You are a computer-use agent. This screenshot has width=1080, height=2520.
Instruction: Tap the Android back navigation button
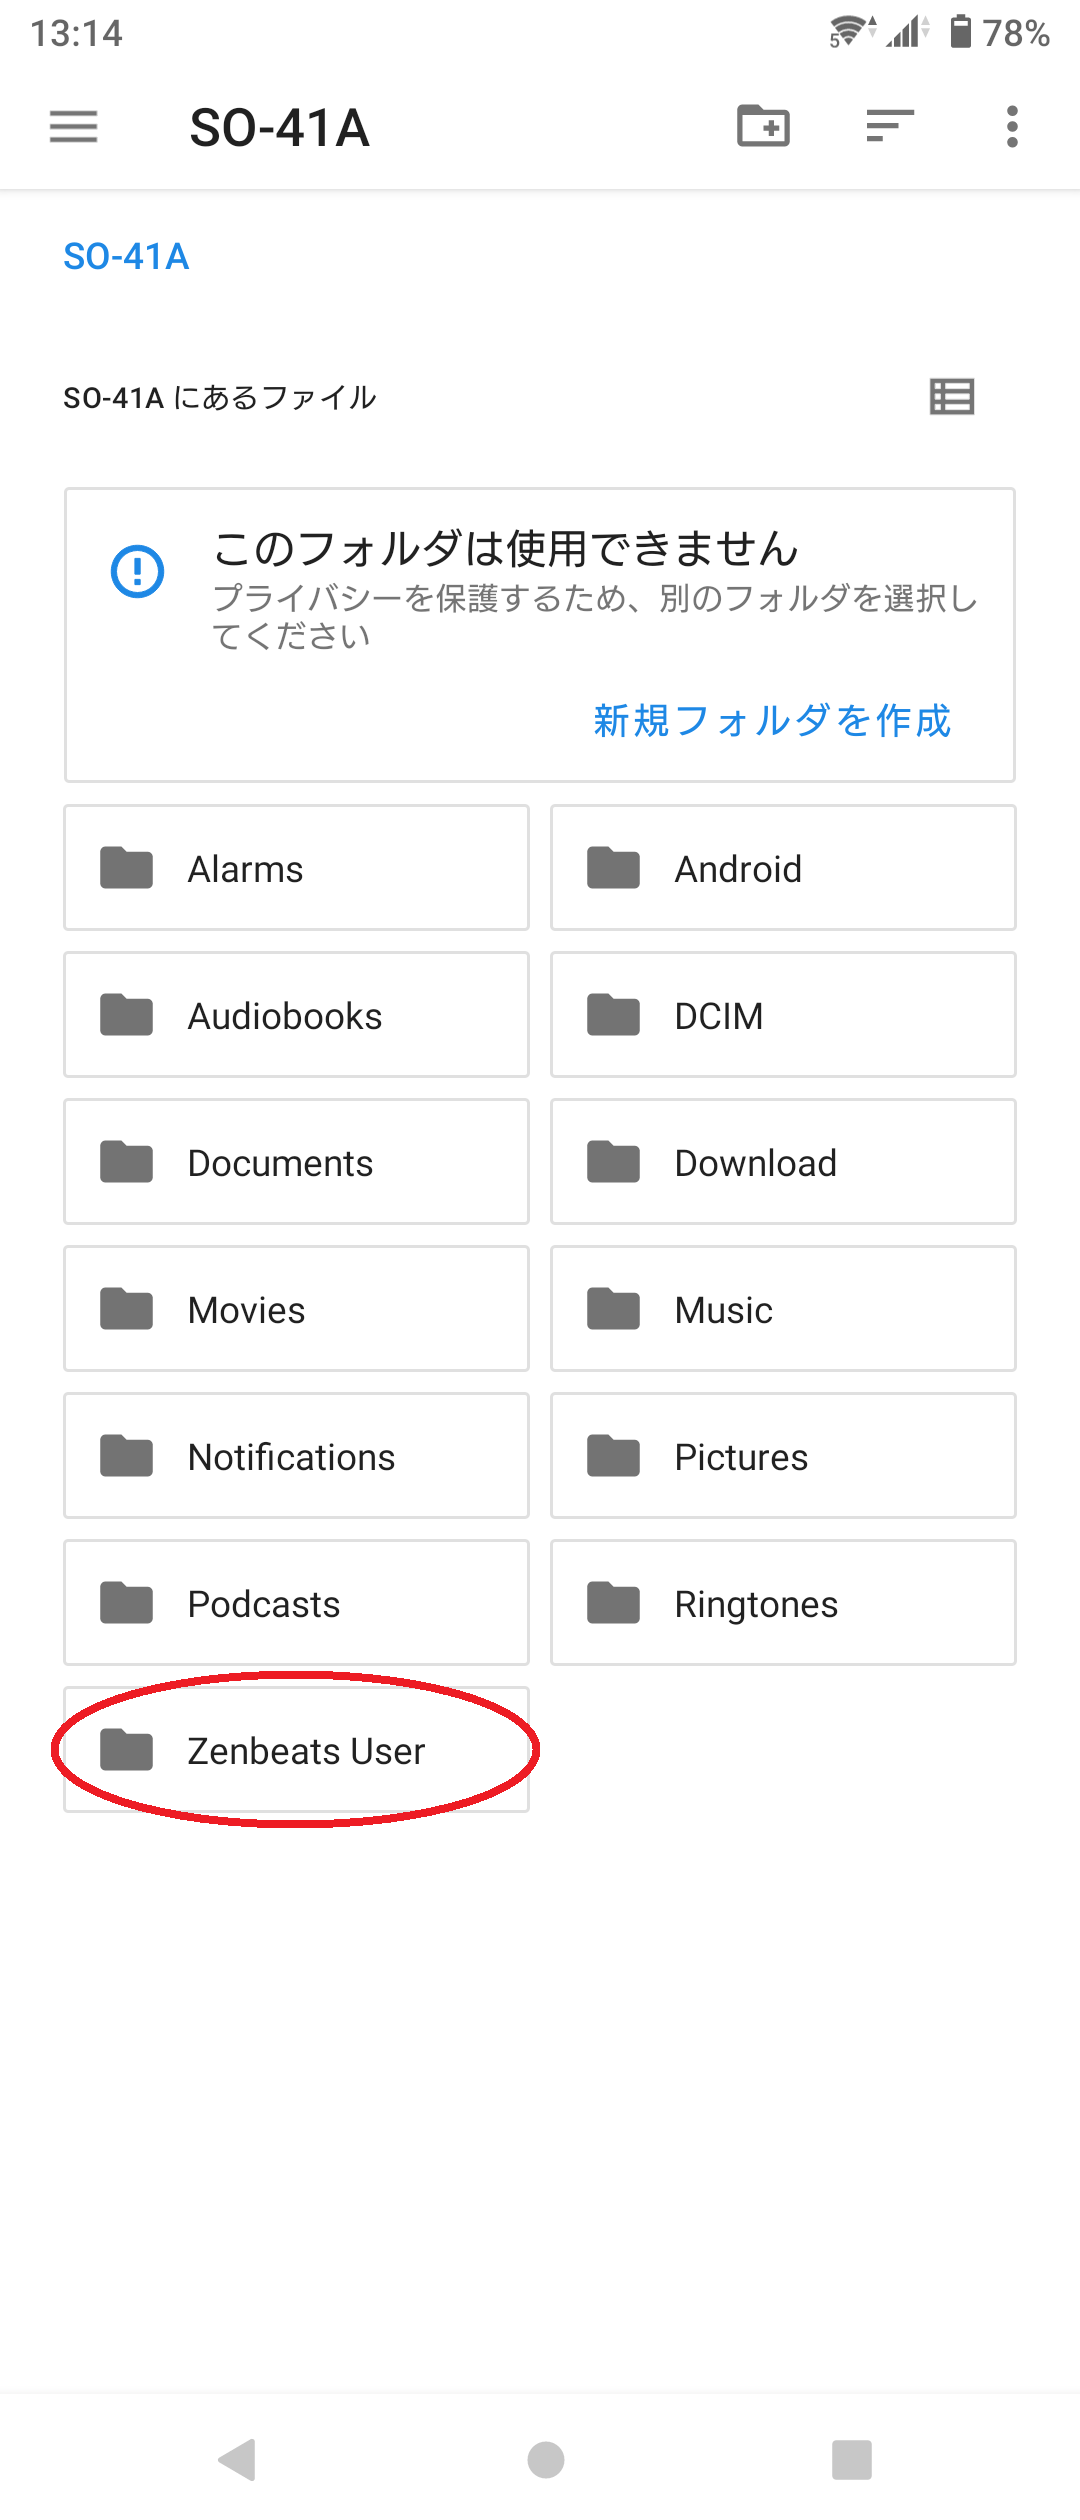(238, 2459)
